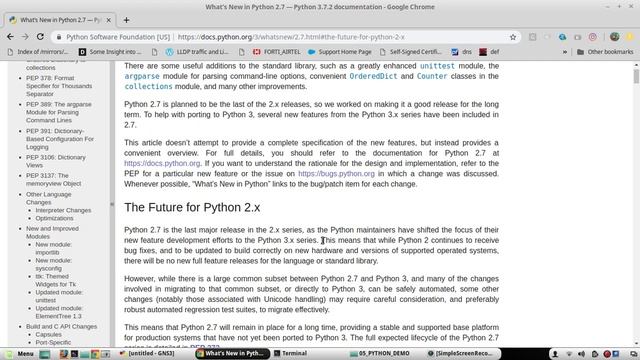
Task: Click the pink circular extension icon
Action: pyautogui.click(x=593, y=37)
